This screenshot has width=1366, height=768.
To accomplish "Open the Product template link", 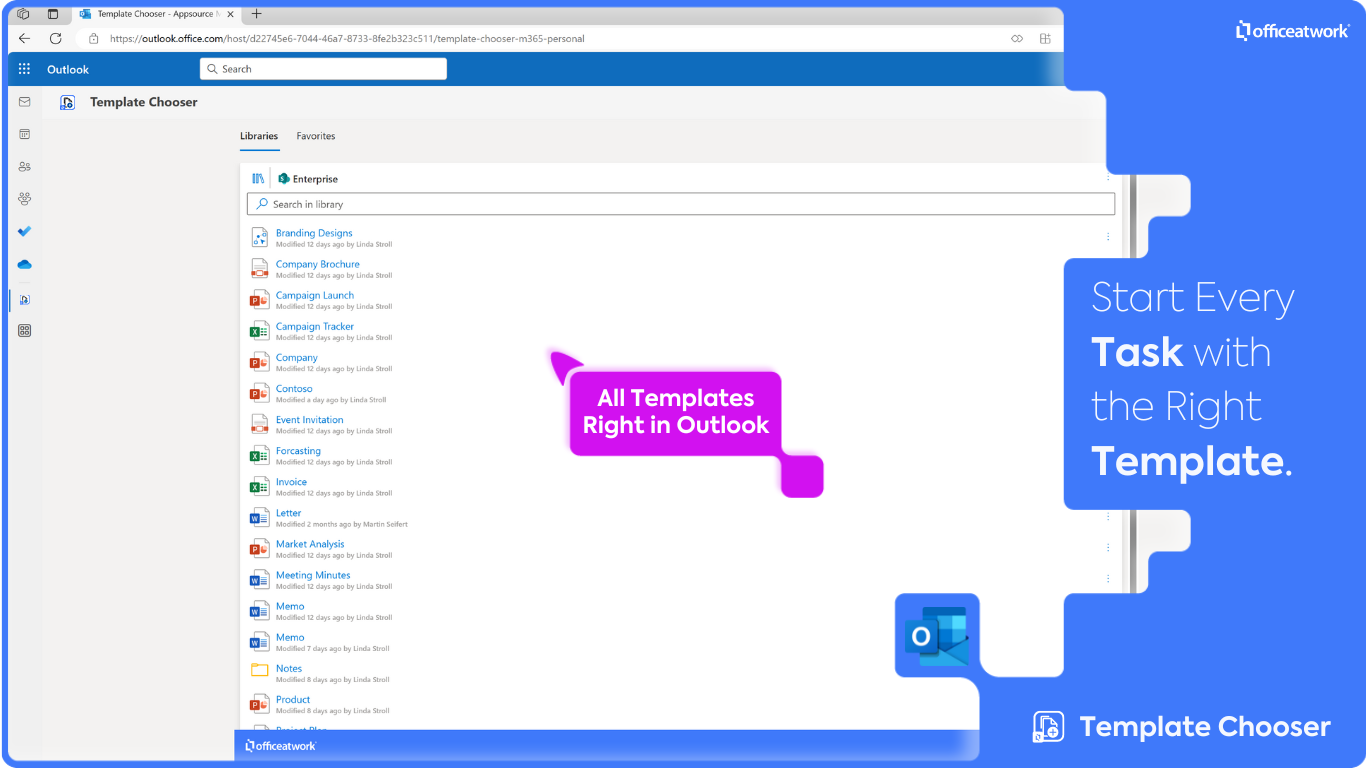I will [293, 699].
